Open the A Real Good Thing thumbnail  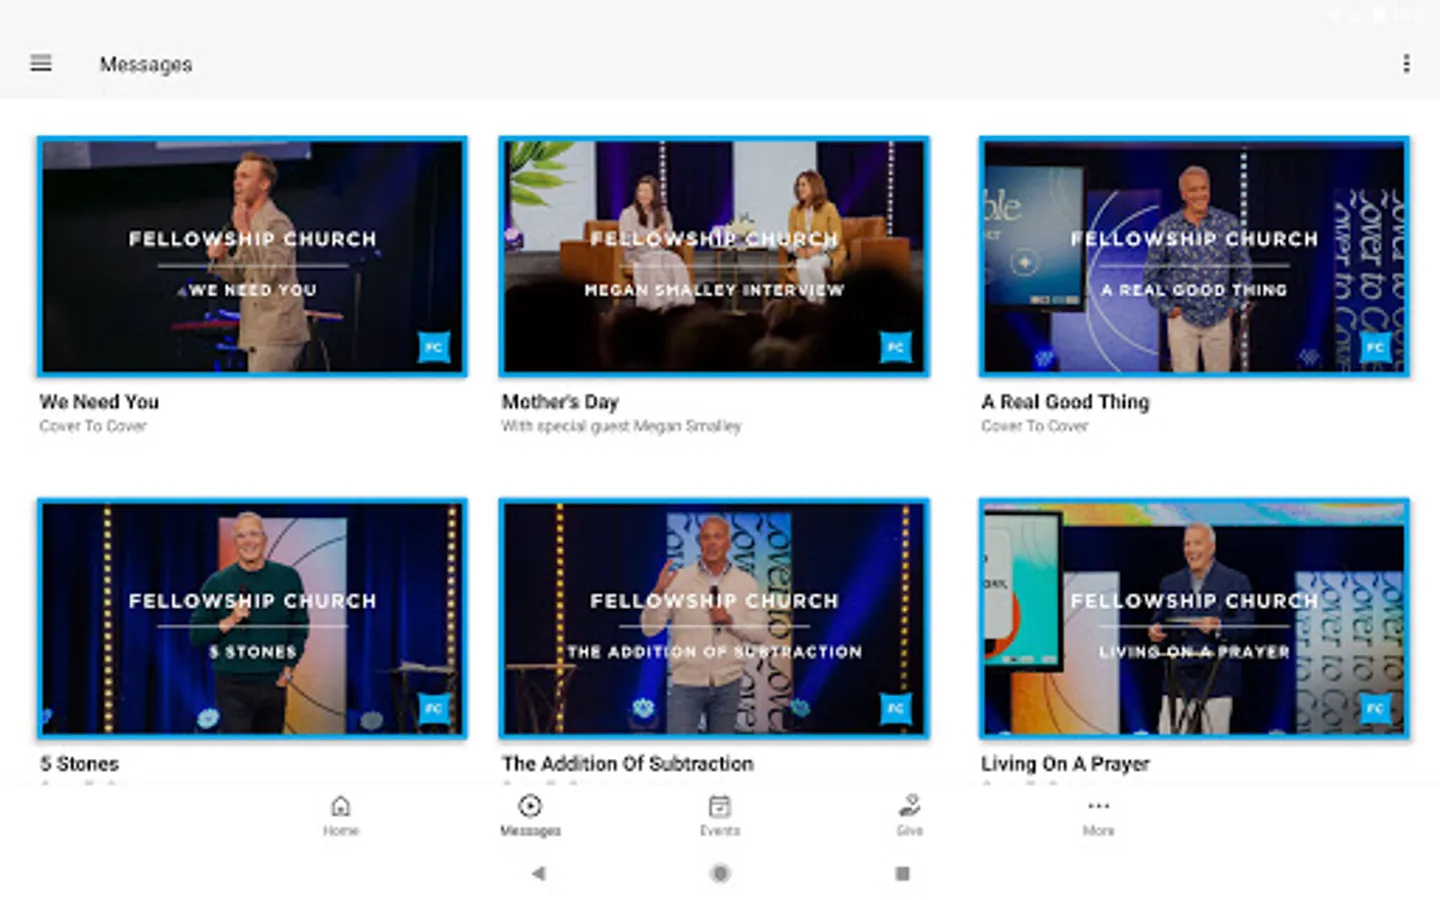click(x=1194, y=257)
